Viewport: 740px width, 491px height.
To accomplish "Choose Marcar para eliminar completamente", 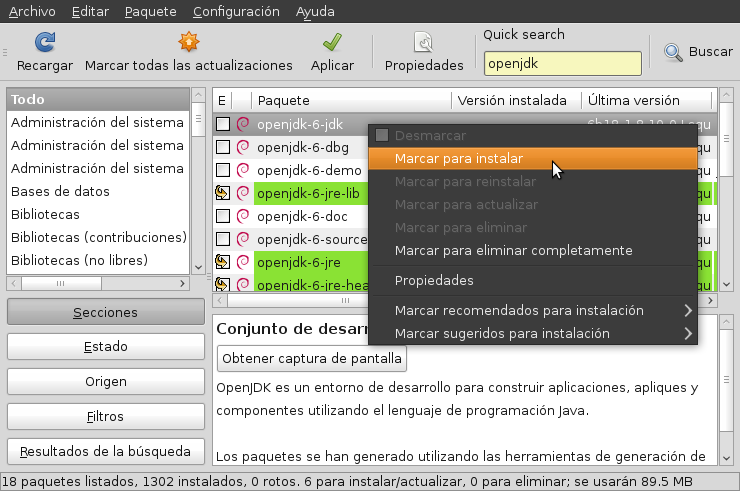I will coord(533,250).
